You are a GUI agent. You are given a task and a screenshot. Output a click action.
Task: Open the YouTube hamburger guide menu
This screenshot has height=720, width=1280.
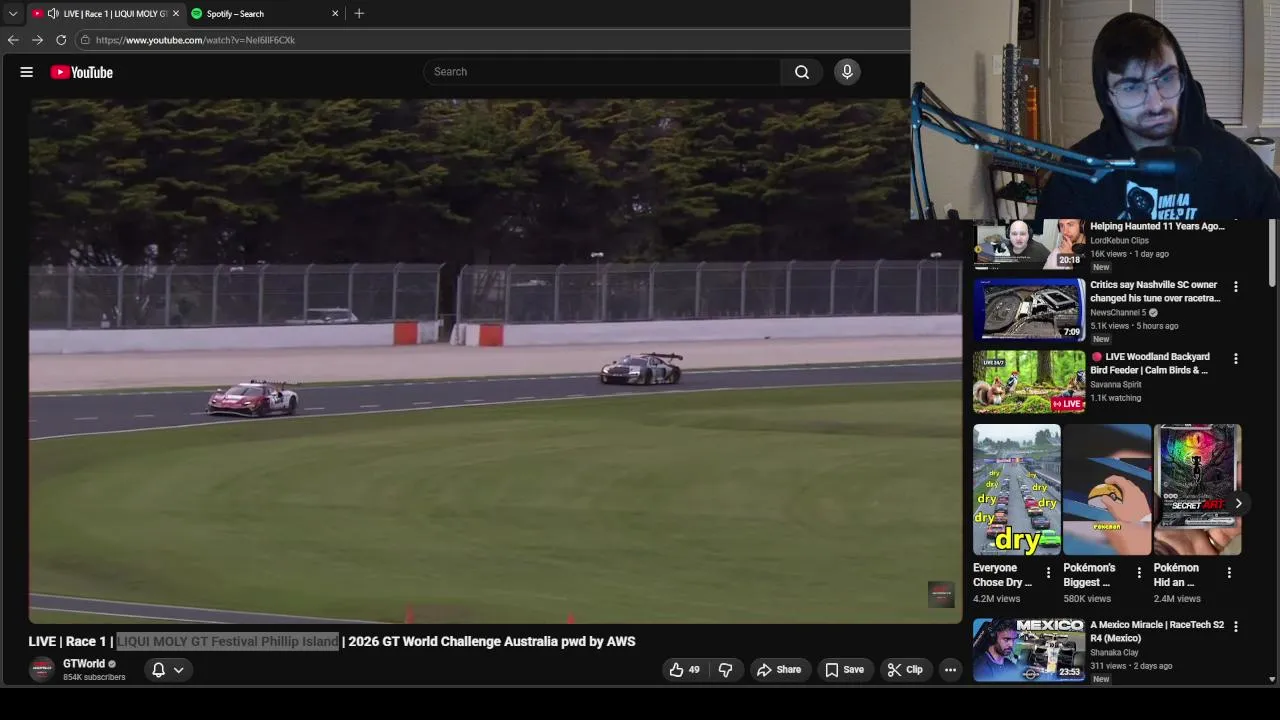27,72
